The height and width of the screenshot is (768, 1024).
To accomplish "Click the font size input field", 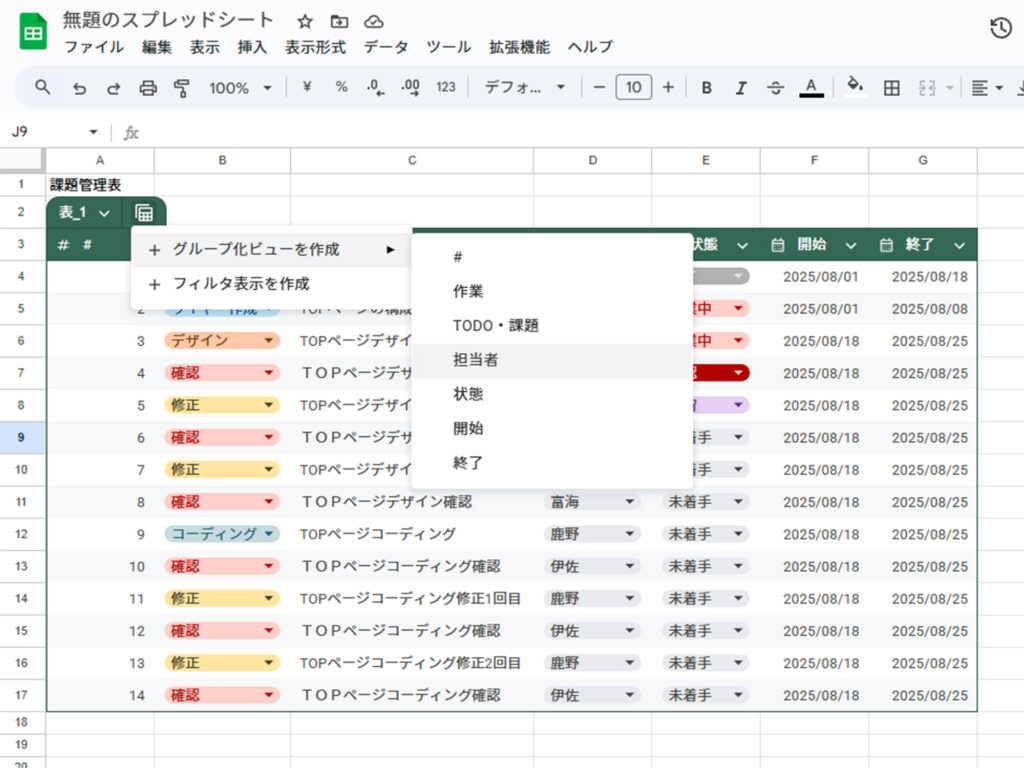I will point(633,87).
